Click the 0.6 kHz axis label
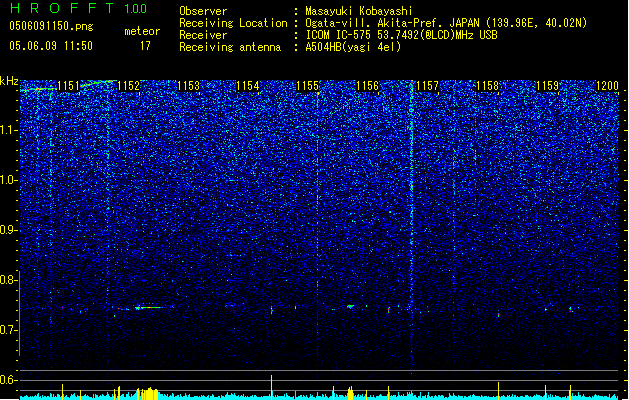629x400 pixels. click(8, 380)
